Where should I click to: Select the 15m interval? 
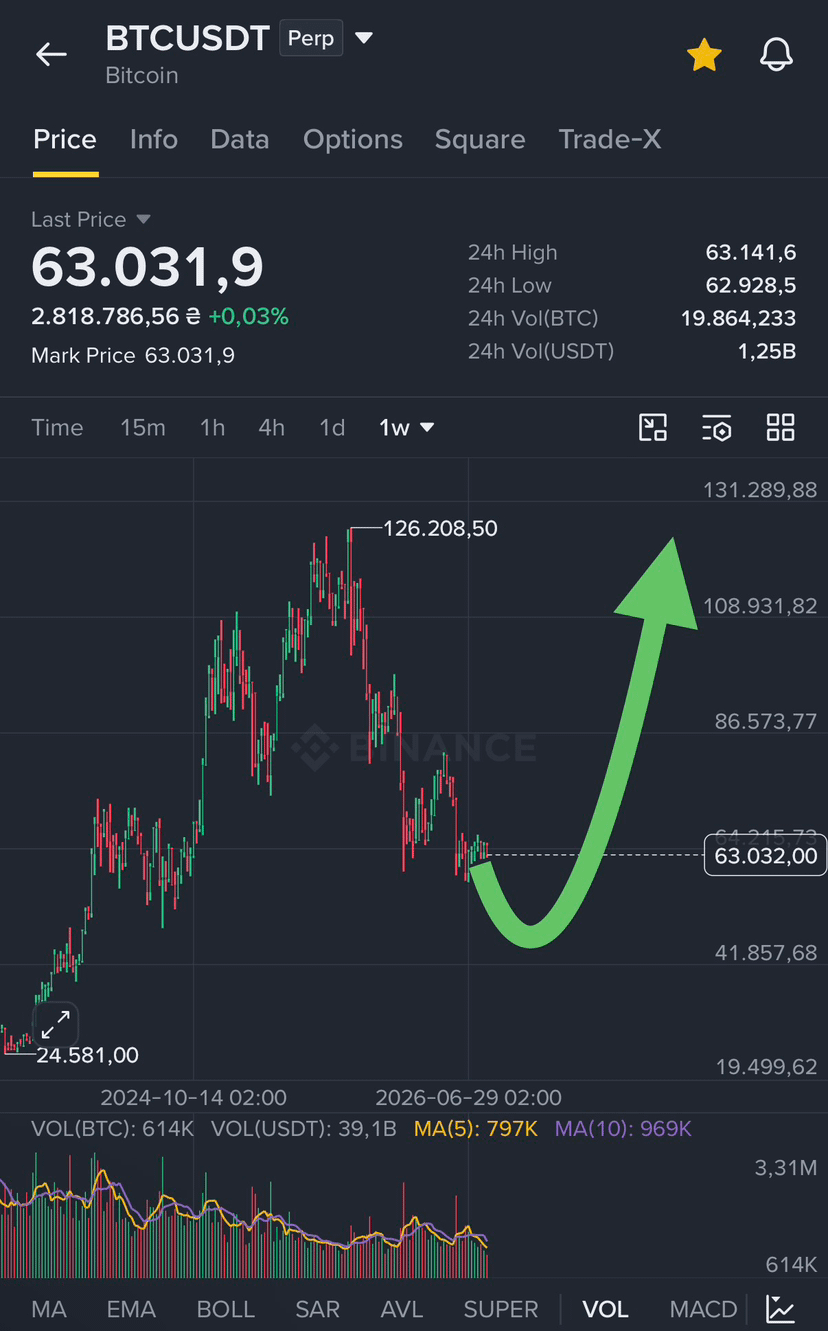(143, 428)
